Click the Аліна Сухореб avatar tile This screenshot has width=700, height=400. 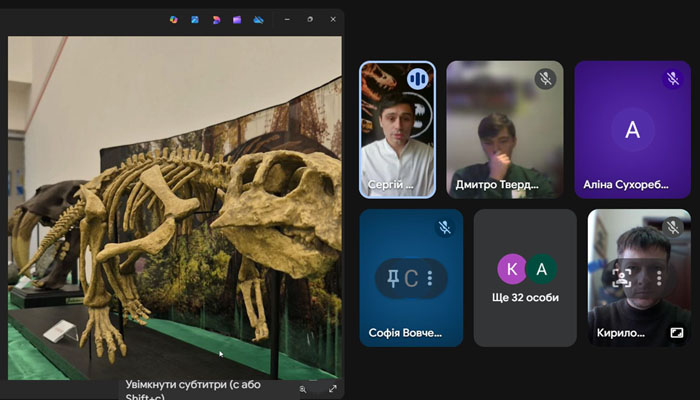[632, 130]
